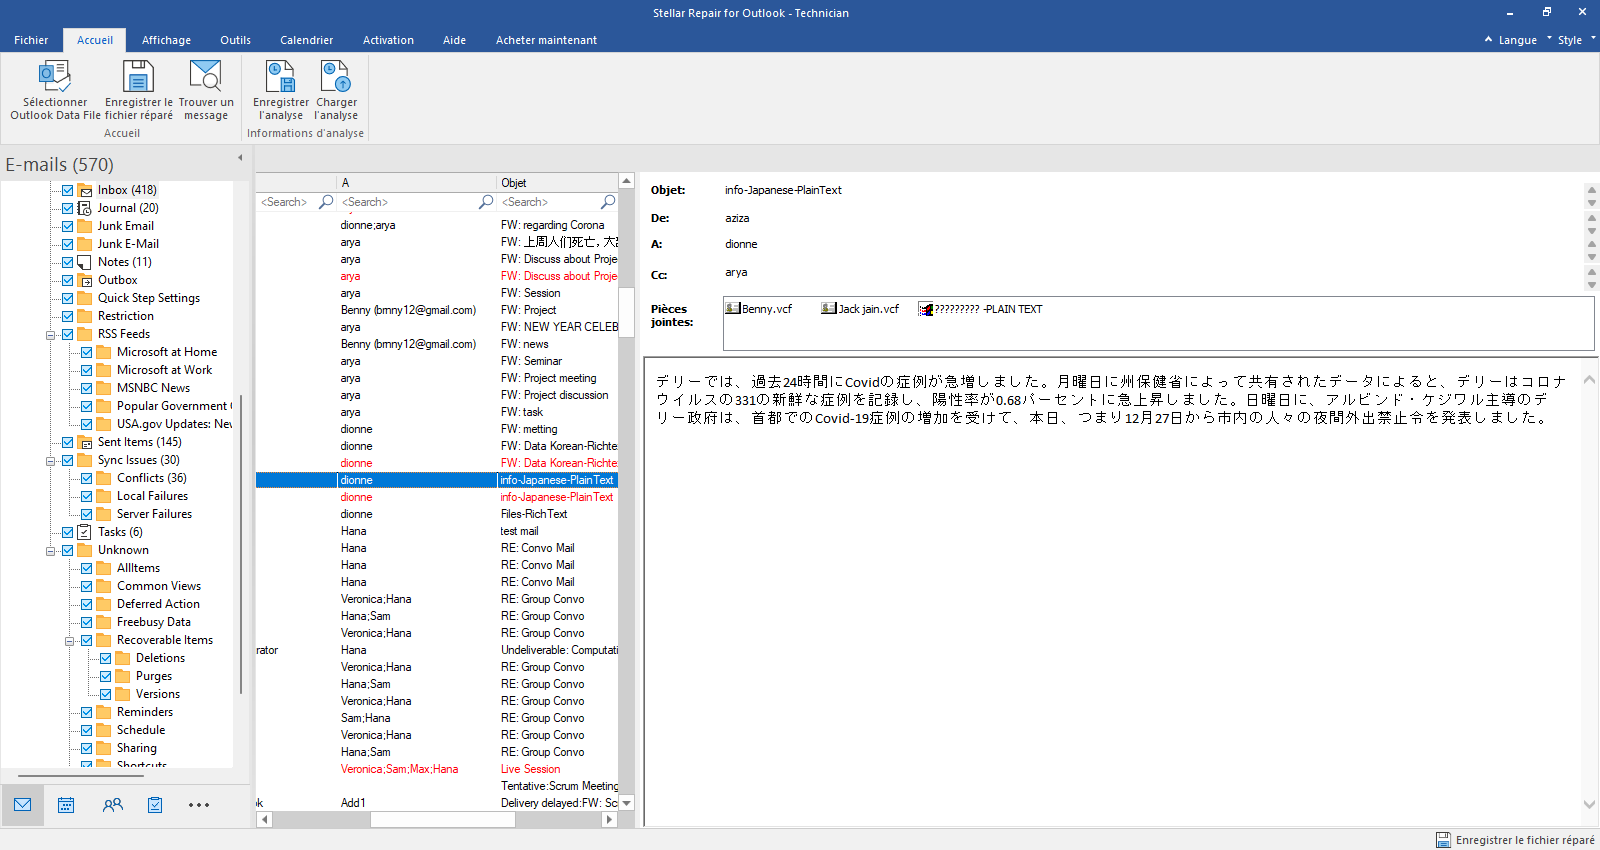
Task: Open Style dropdown
Action: click(1577, 40)
